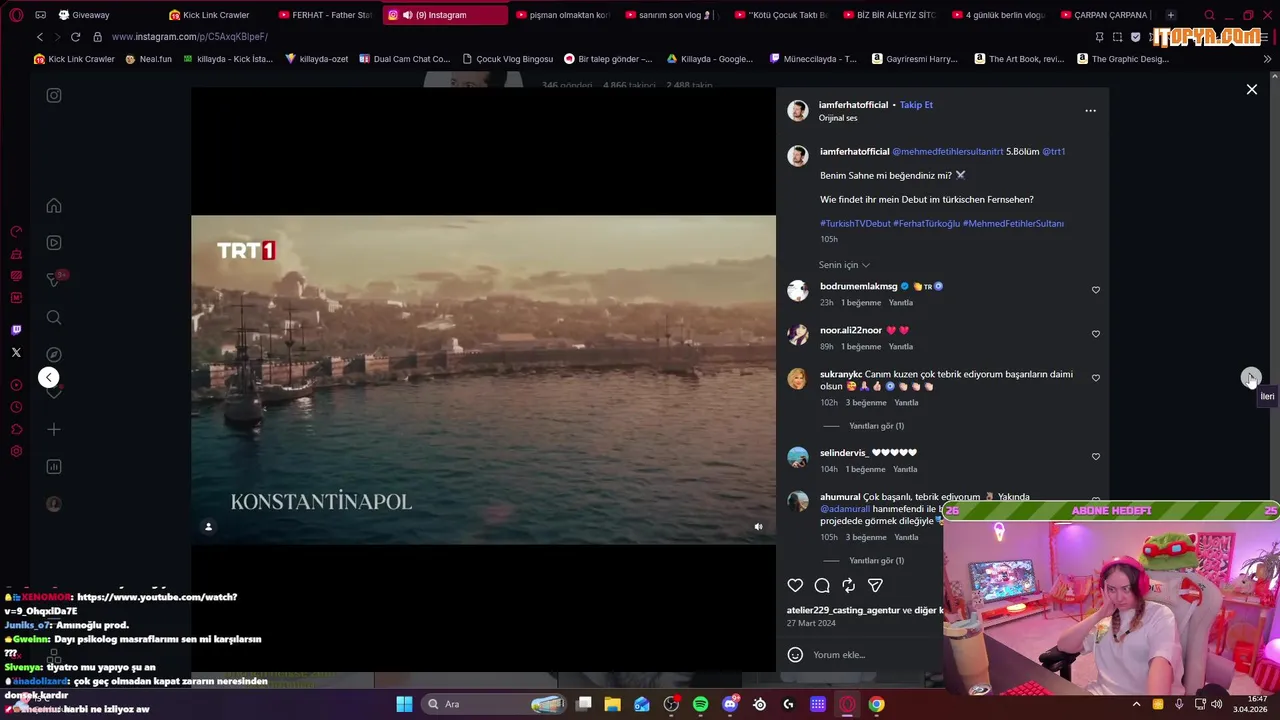Open the browser tab search magnifier
This screenshot has height=720, width=1280.
coord(1209,15)
